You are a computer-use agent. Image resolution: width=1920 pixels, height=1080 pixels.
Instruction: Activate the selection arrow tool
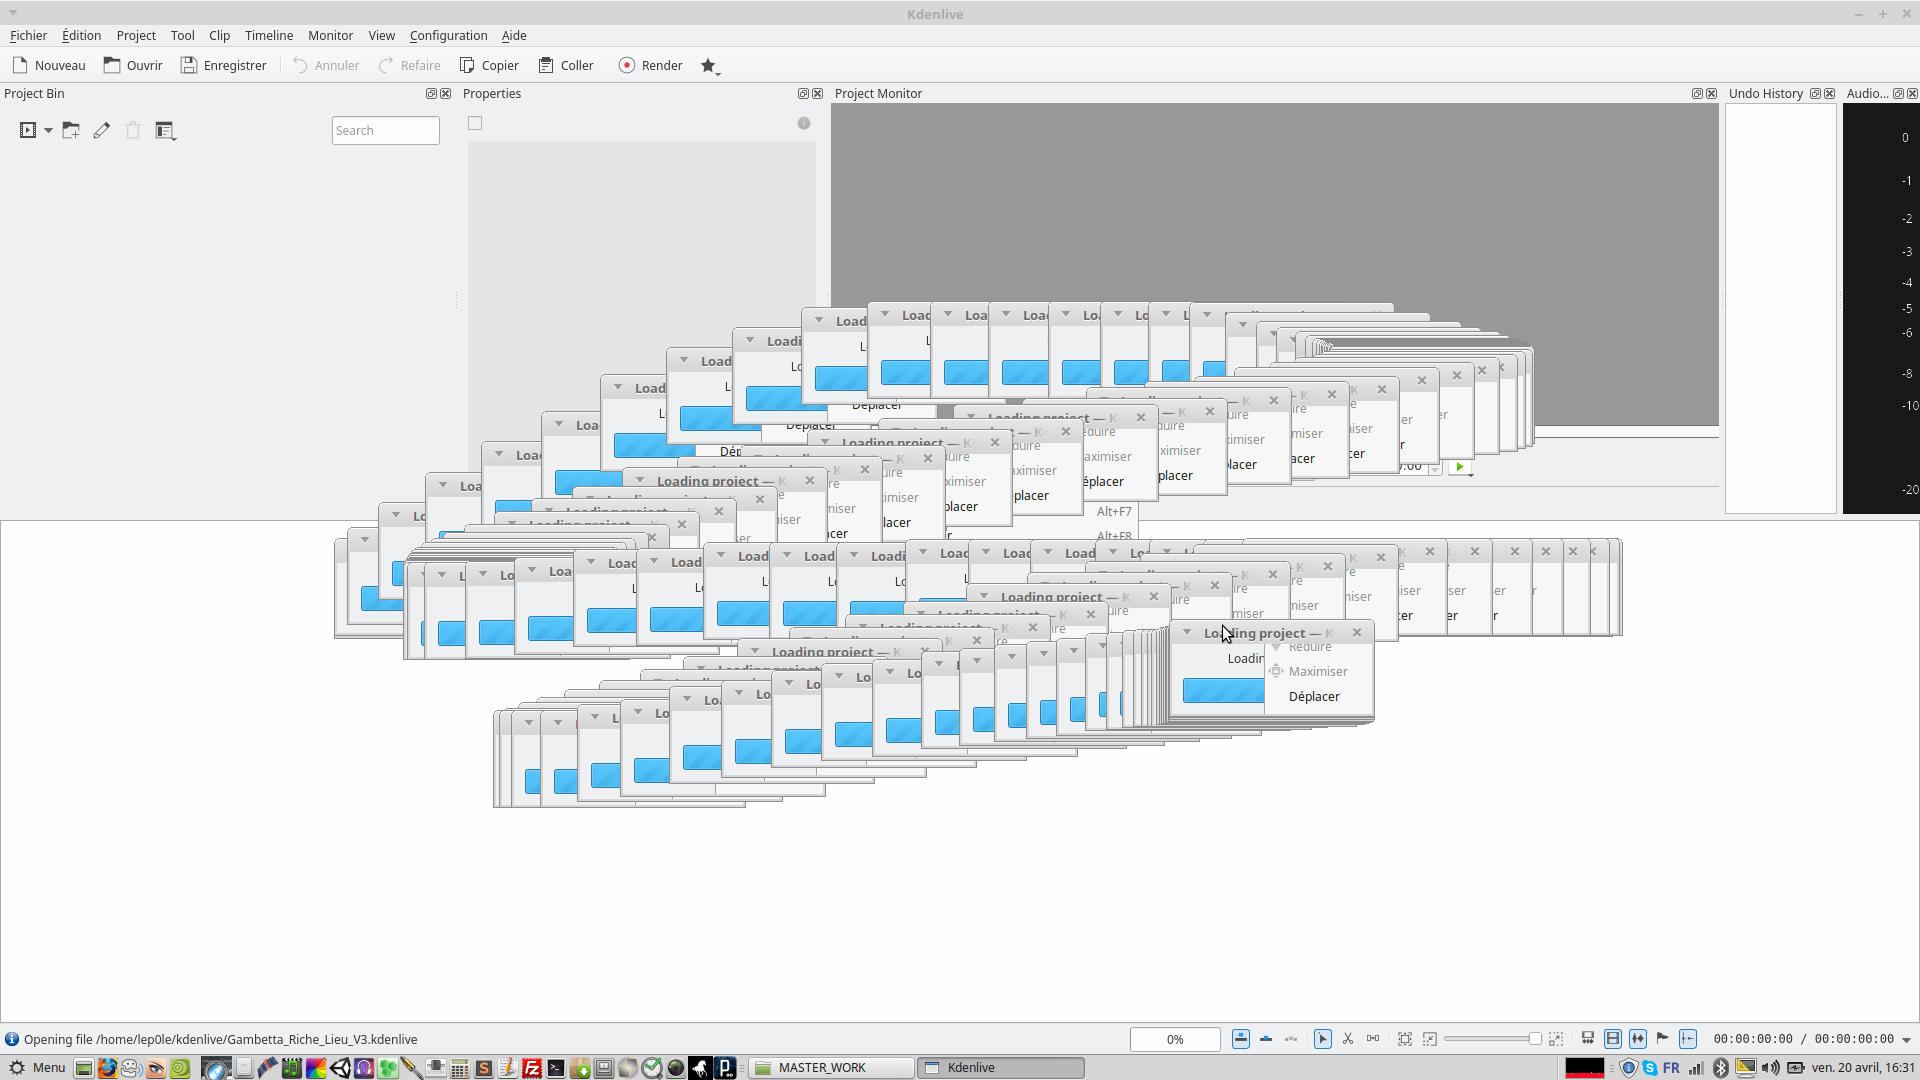pyautogui.click(x=1322, y=1039)
